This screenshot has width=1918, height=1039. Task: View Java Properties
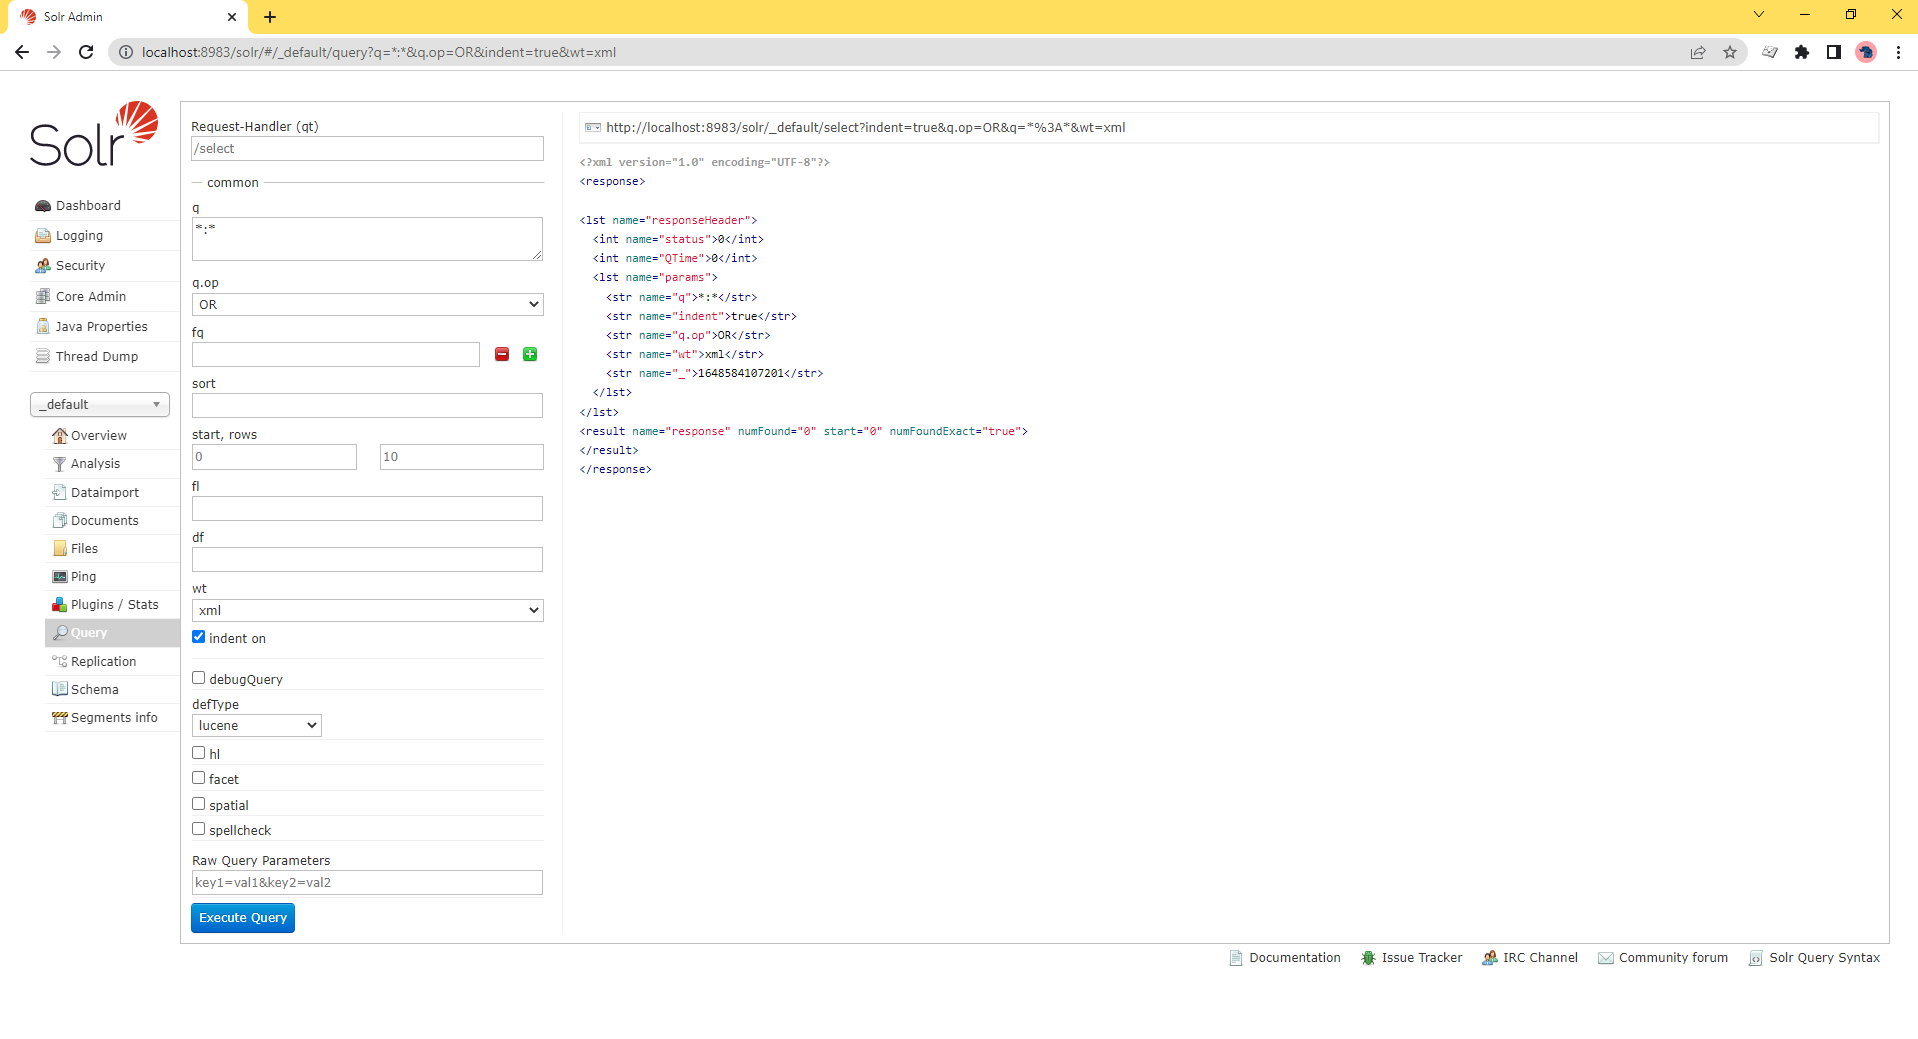pyautogui.click(x=101, y=326)
